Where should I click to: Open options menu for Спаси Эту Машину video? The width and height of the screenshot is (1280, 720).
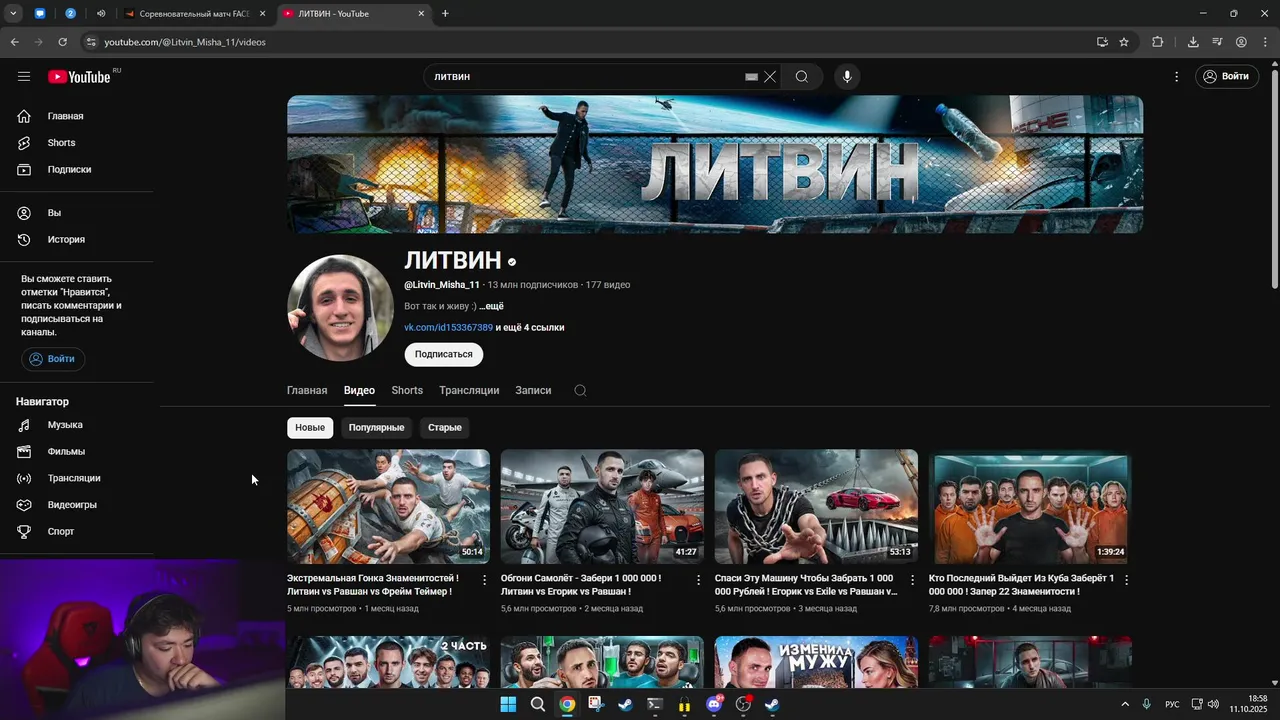click(x=912, y=580)
